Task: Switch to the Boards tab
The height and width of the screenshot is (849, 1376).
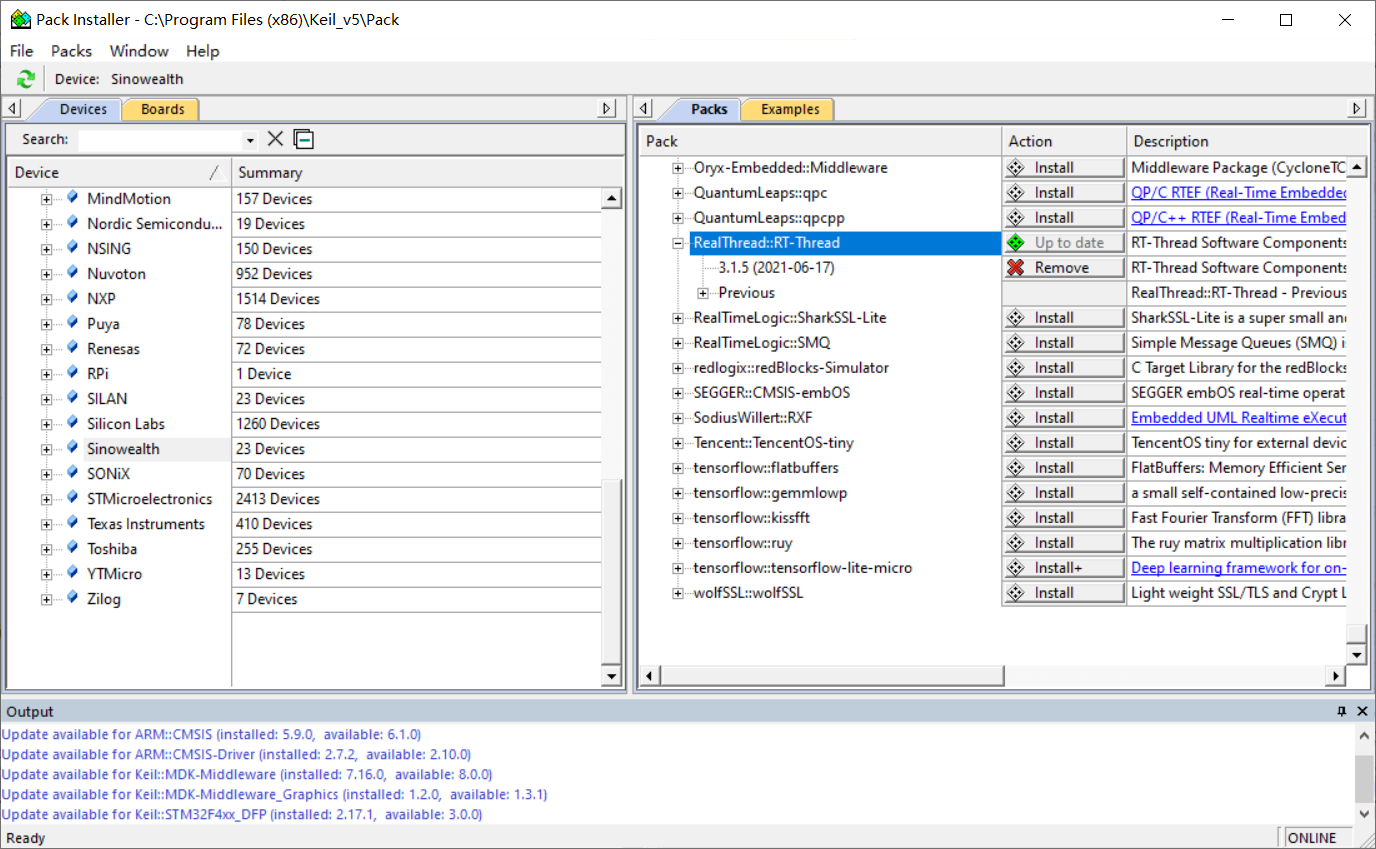Action: pyautogui.click(x=162, y=109)
